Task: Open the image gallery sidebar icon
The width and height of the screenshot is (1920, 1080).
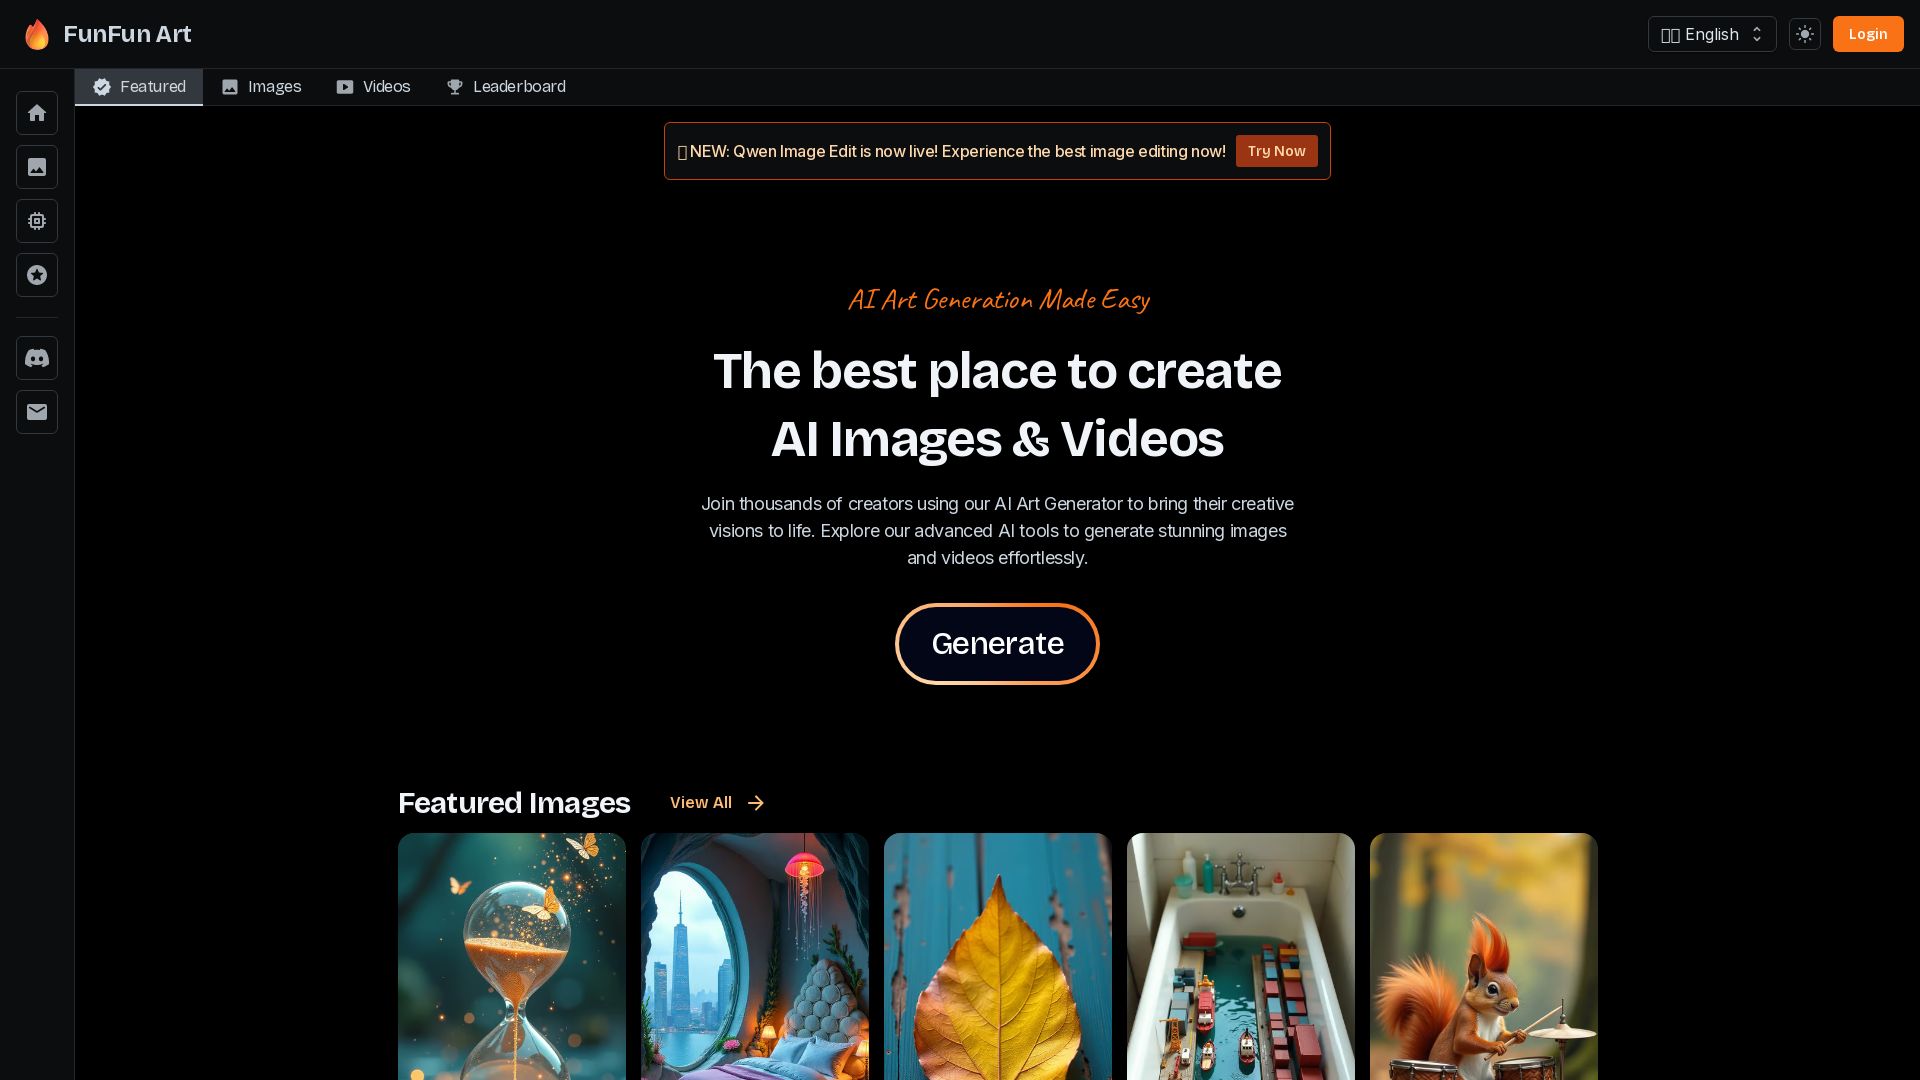Action: click(37, 167)
